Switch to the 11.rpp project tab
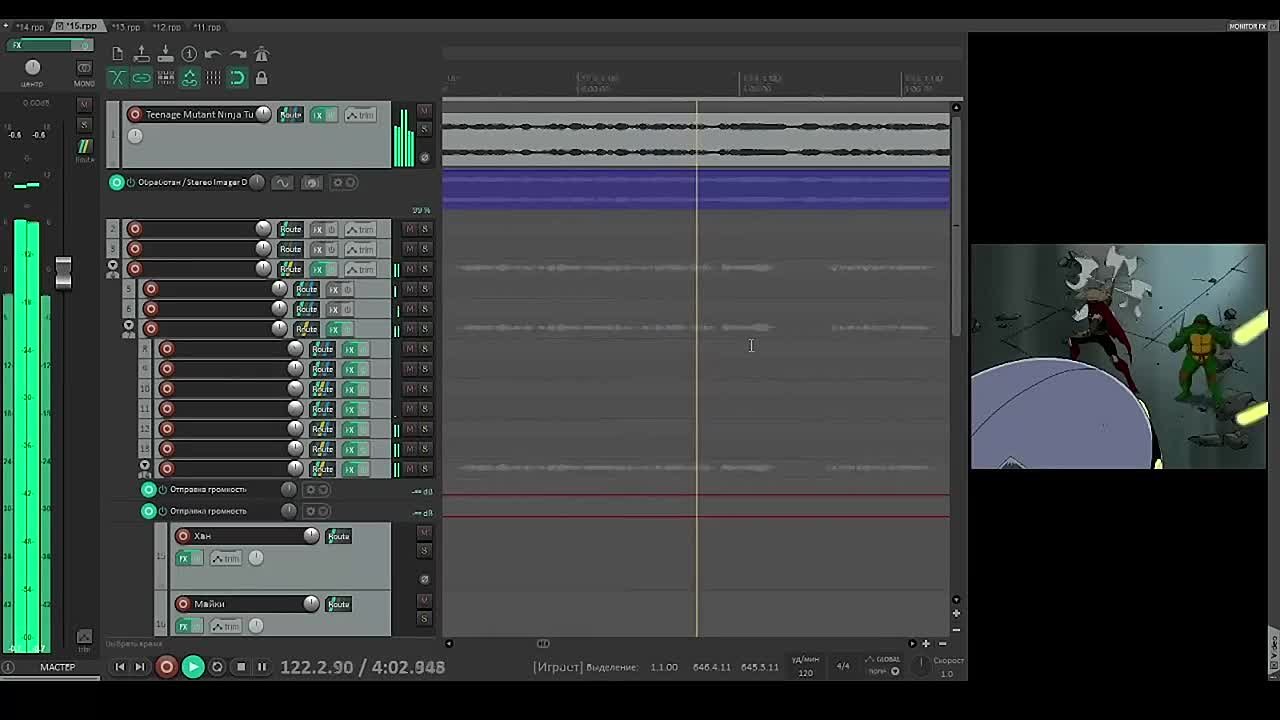Image resolution: width=1280 pixels, height=720 pixels. click(206, 27)
